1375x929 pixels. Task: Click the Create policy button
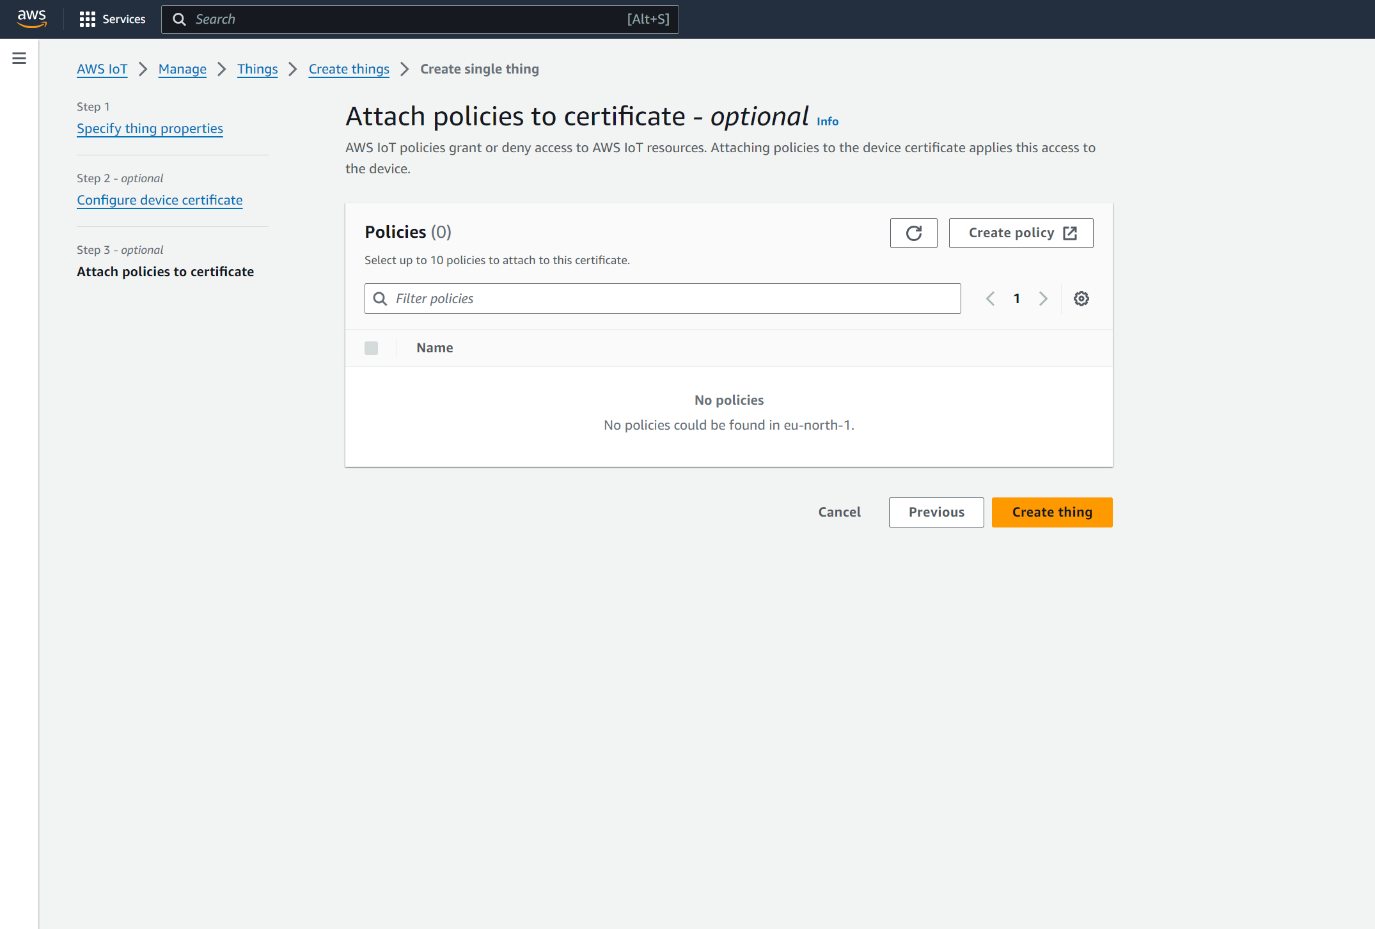[1021, 233]
